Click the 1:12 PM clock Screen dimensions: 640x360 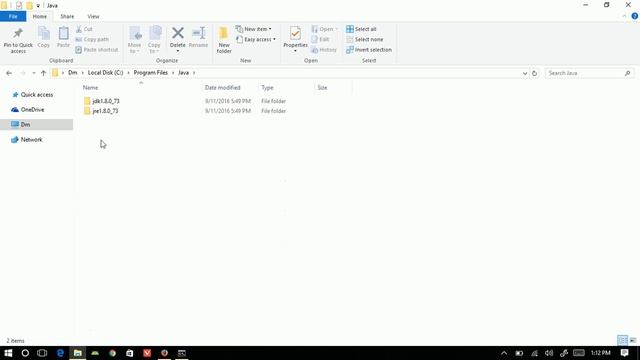tap(600, 353)
